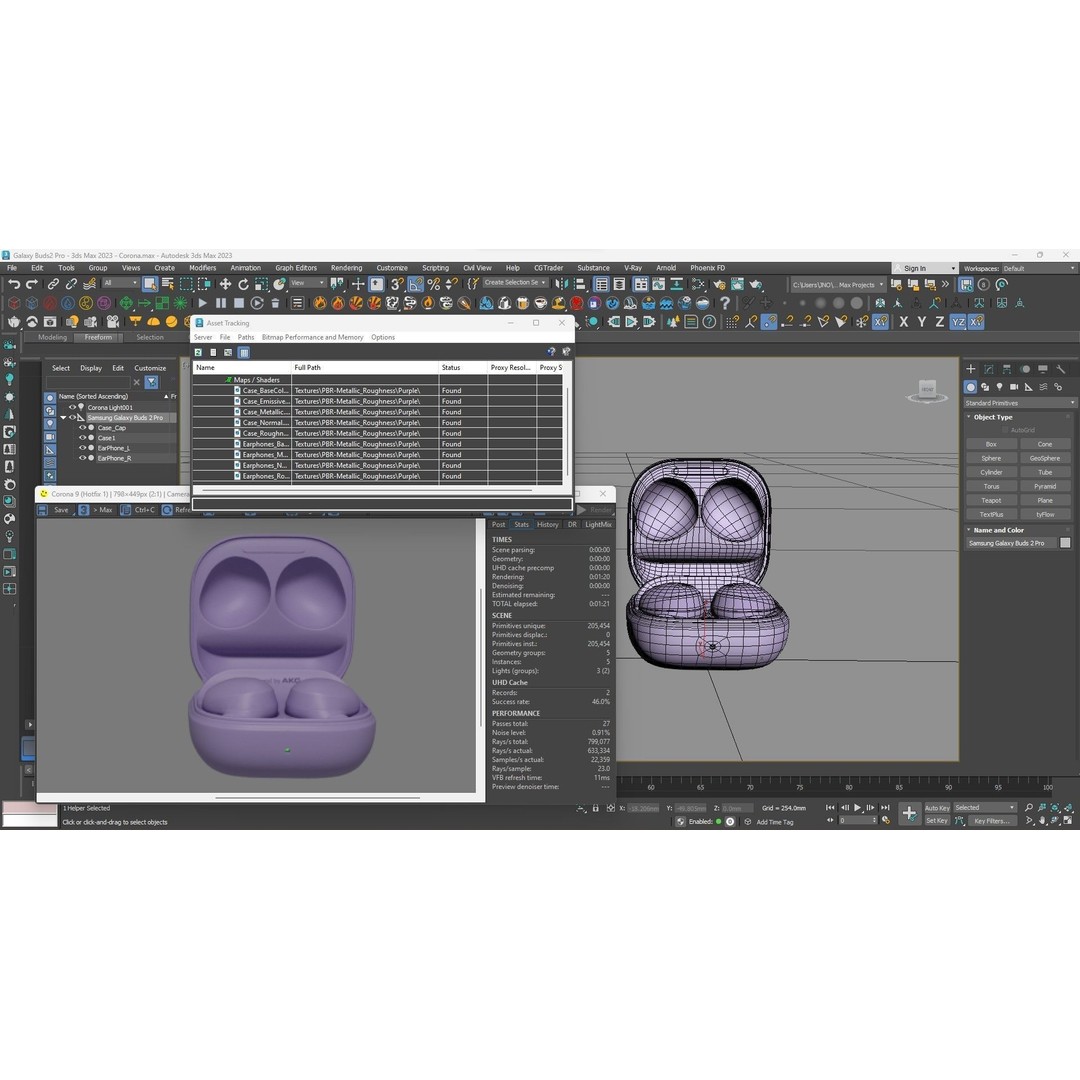Open the Modifiers menu

202,268
